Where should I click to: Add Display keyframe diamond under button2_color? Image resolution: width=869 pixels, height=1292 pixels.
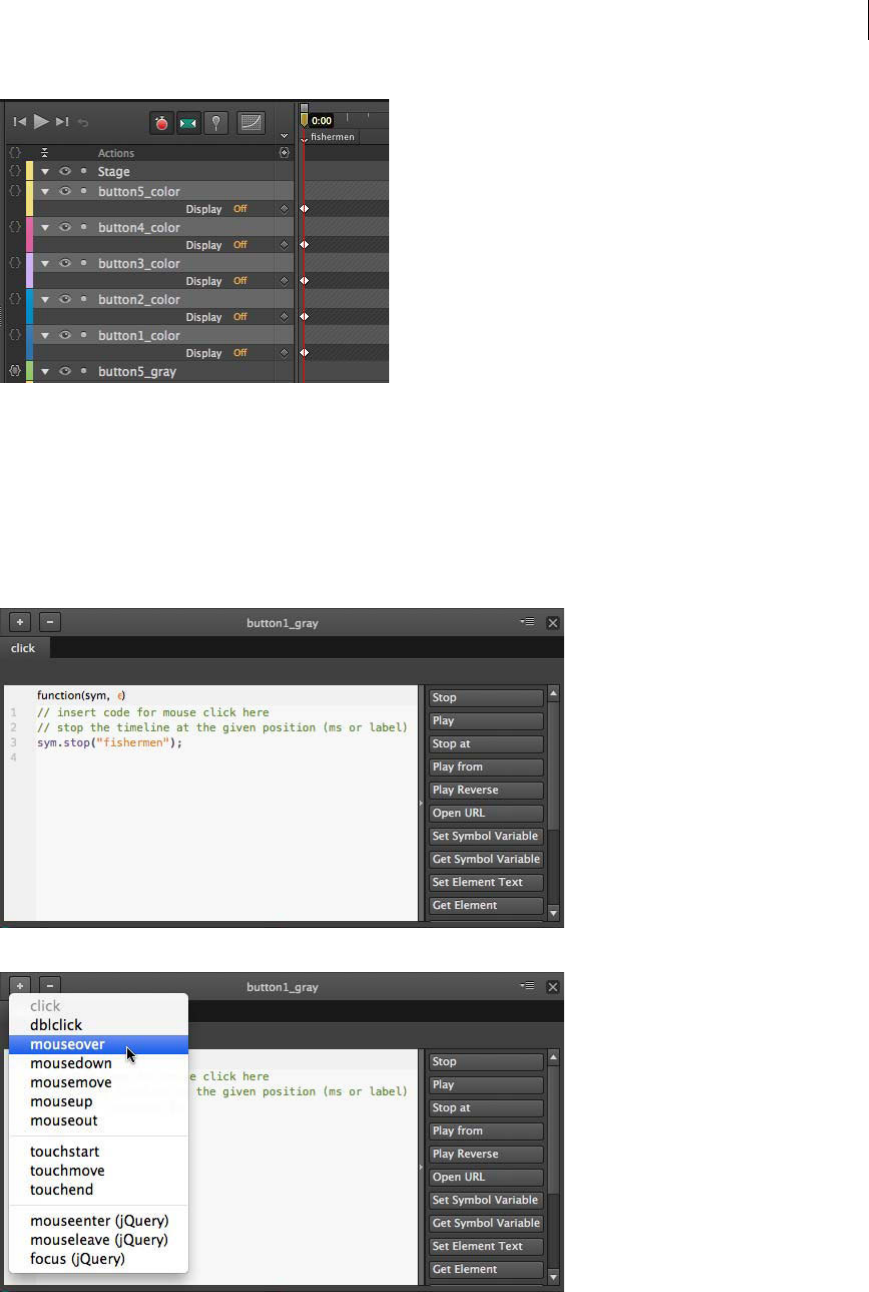[284, 317]
